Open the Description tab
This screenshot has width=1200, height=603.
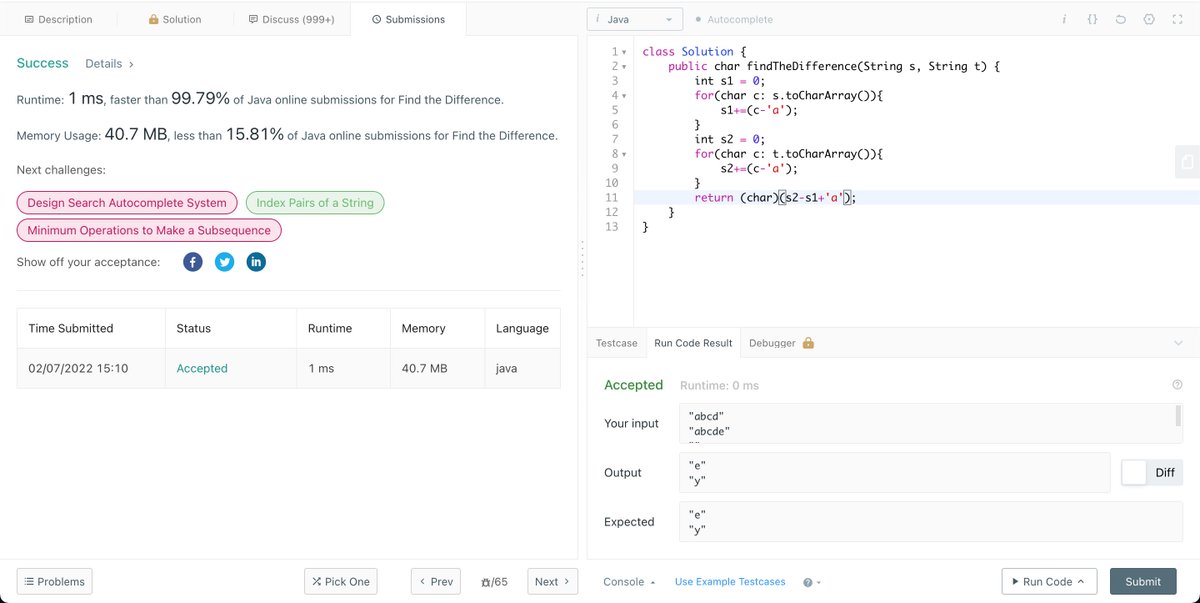tap(58, 19)
